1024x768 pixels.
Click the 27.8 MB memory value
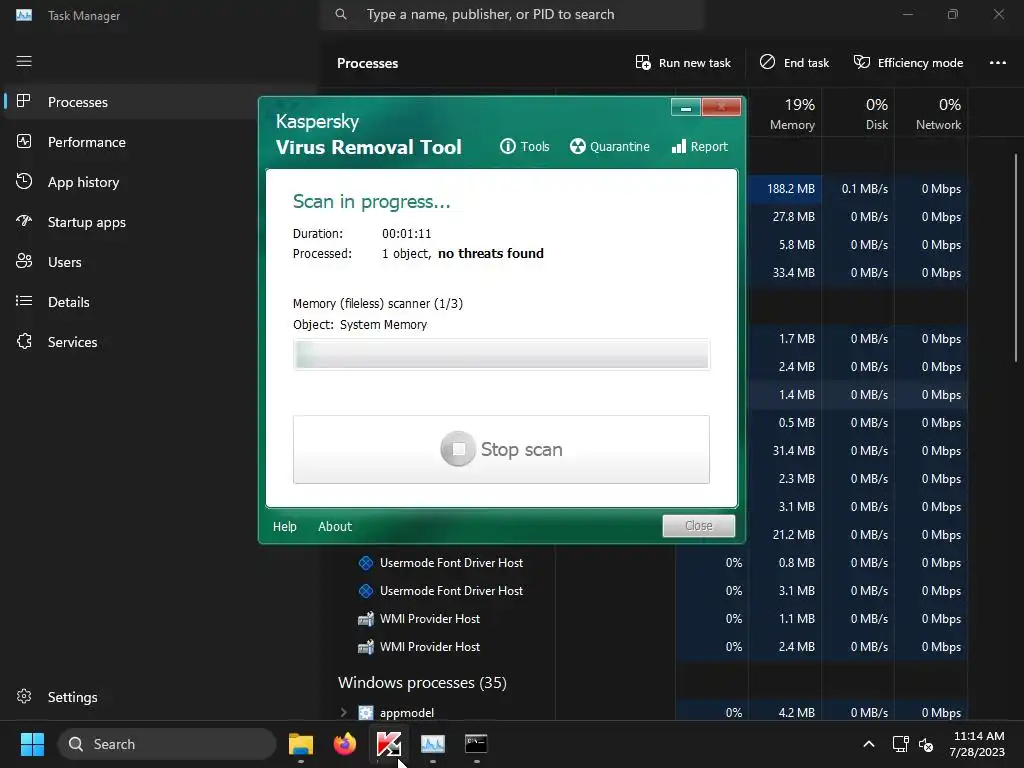coord(793,217)
